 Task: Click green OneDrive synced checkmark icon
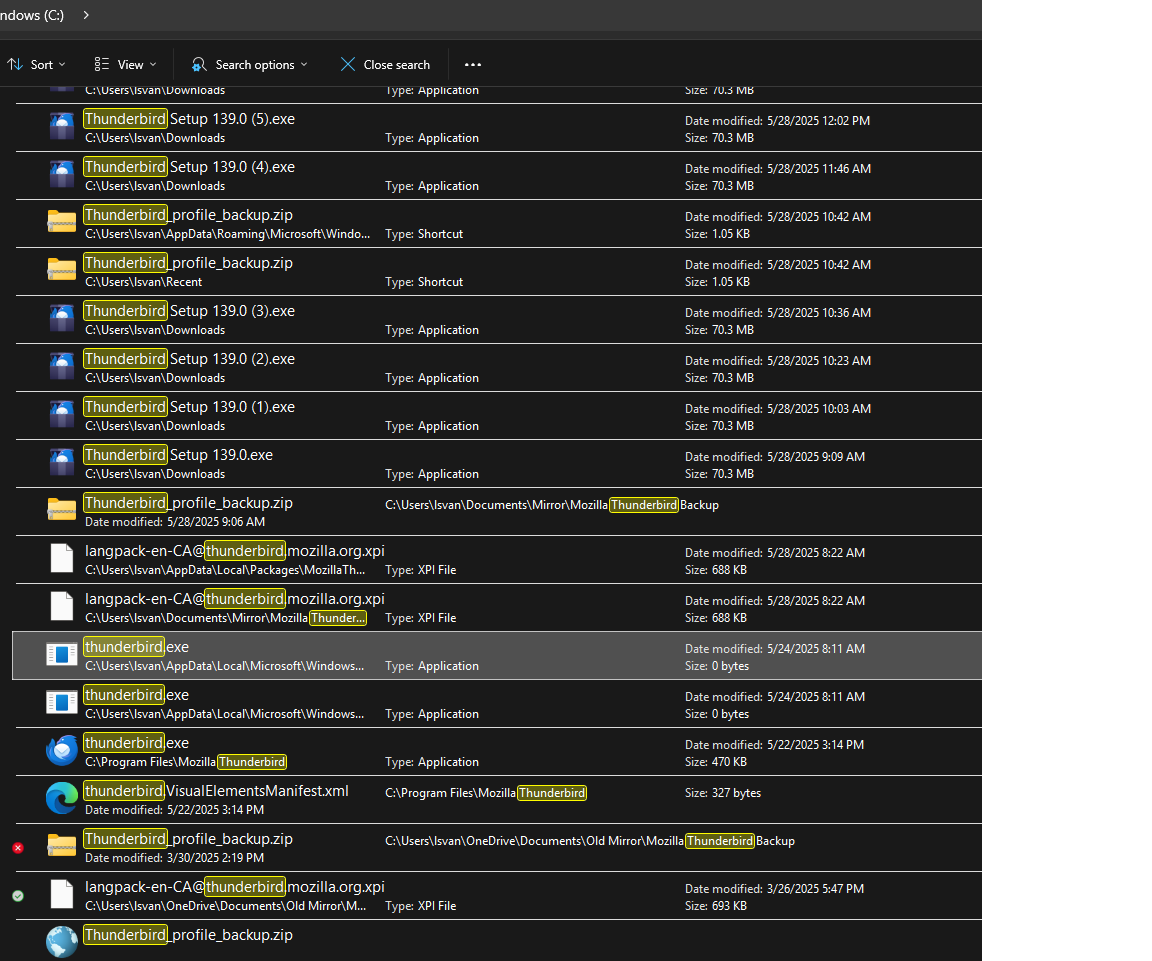coord(18,896)
